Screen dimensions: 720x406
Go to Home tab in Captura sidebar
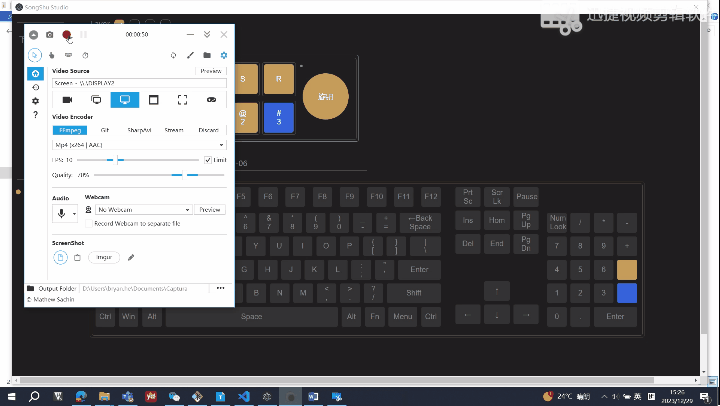35,73
